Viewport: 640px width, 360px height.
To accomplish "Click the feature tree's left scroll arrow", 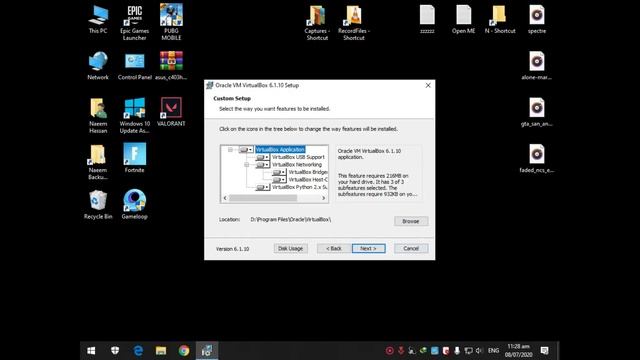I will (x=225, y=198).
